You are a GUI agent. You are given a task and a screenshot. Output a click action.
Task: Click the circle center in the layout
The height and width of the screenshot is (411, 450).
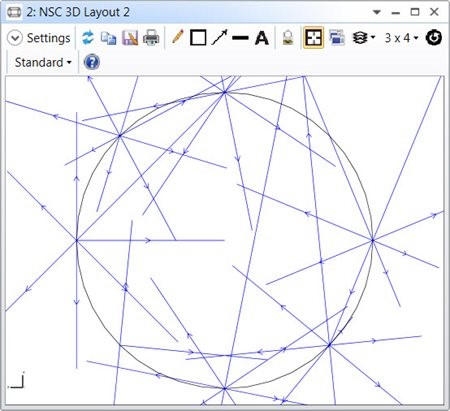tap(225, 240)
